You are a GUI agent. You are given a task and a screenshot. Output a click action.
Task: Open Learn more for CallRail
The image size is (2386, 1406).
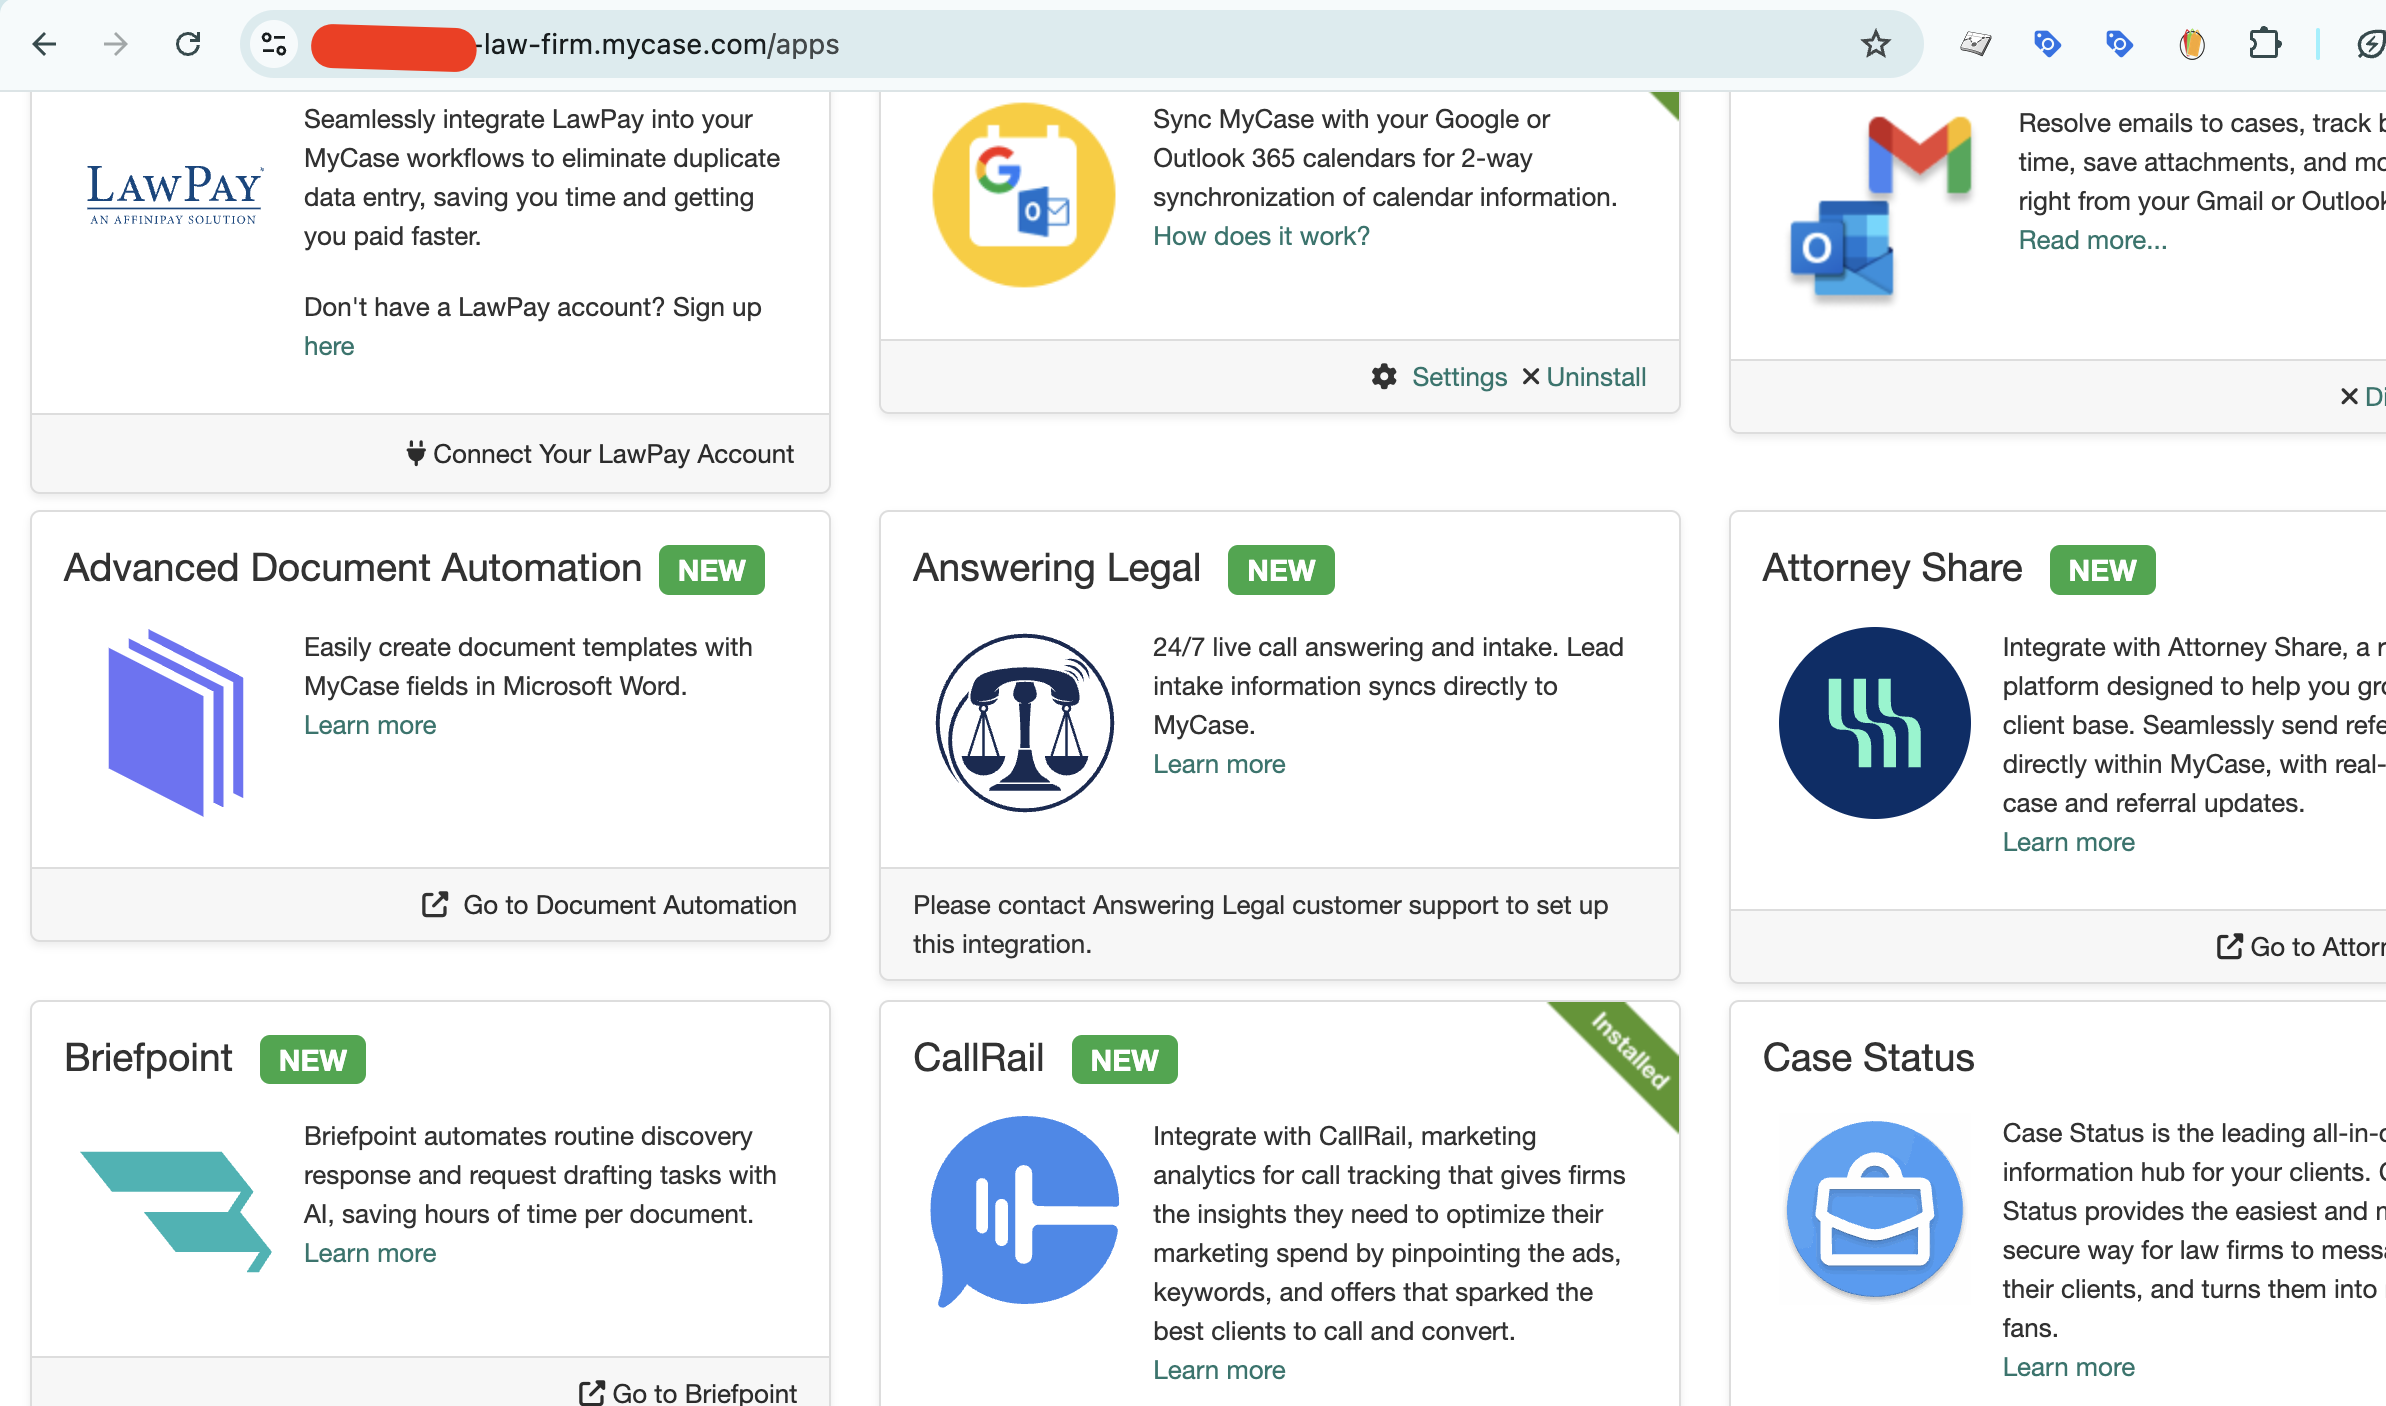[1219, 1370]
